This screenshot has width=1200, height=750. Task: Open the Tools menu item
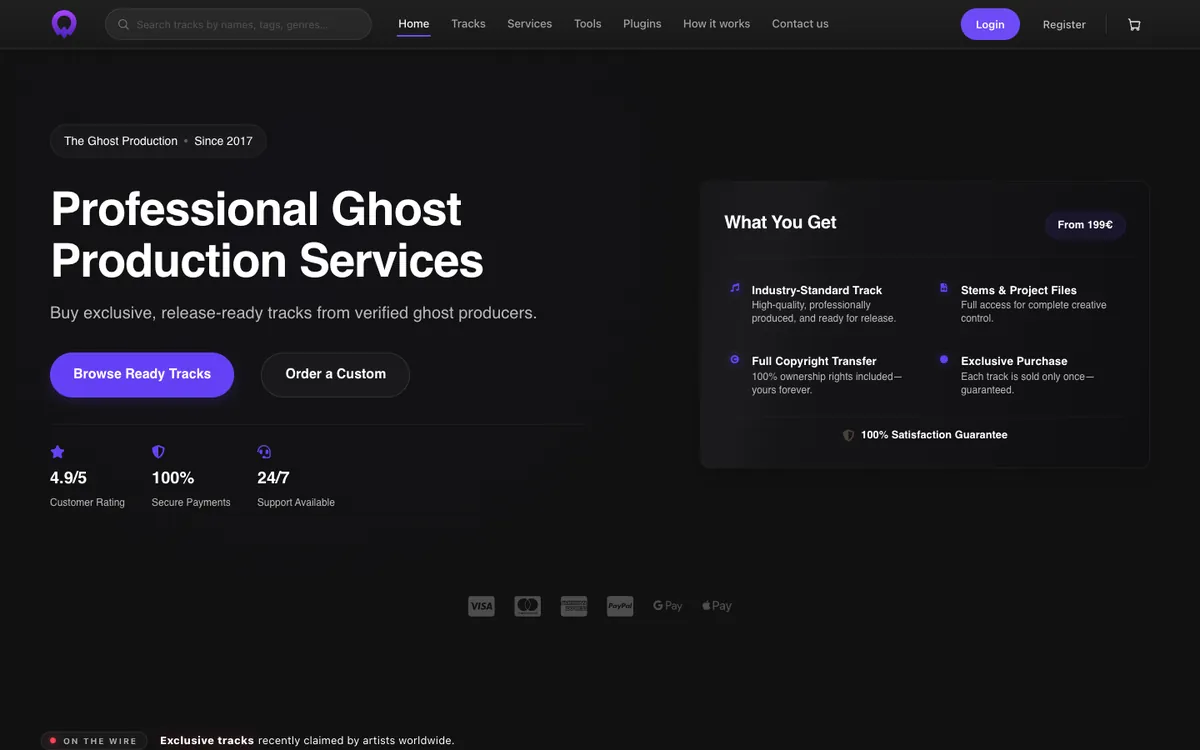pyautogui.click(x=588, y=24)
